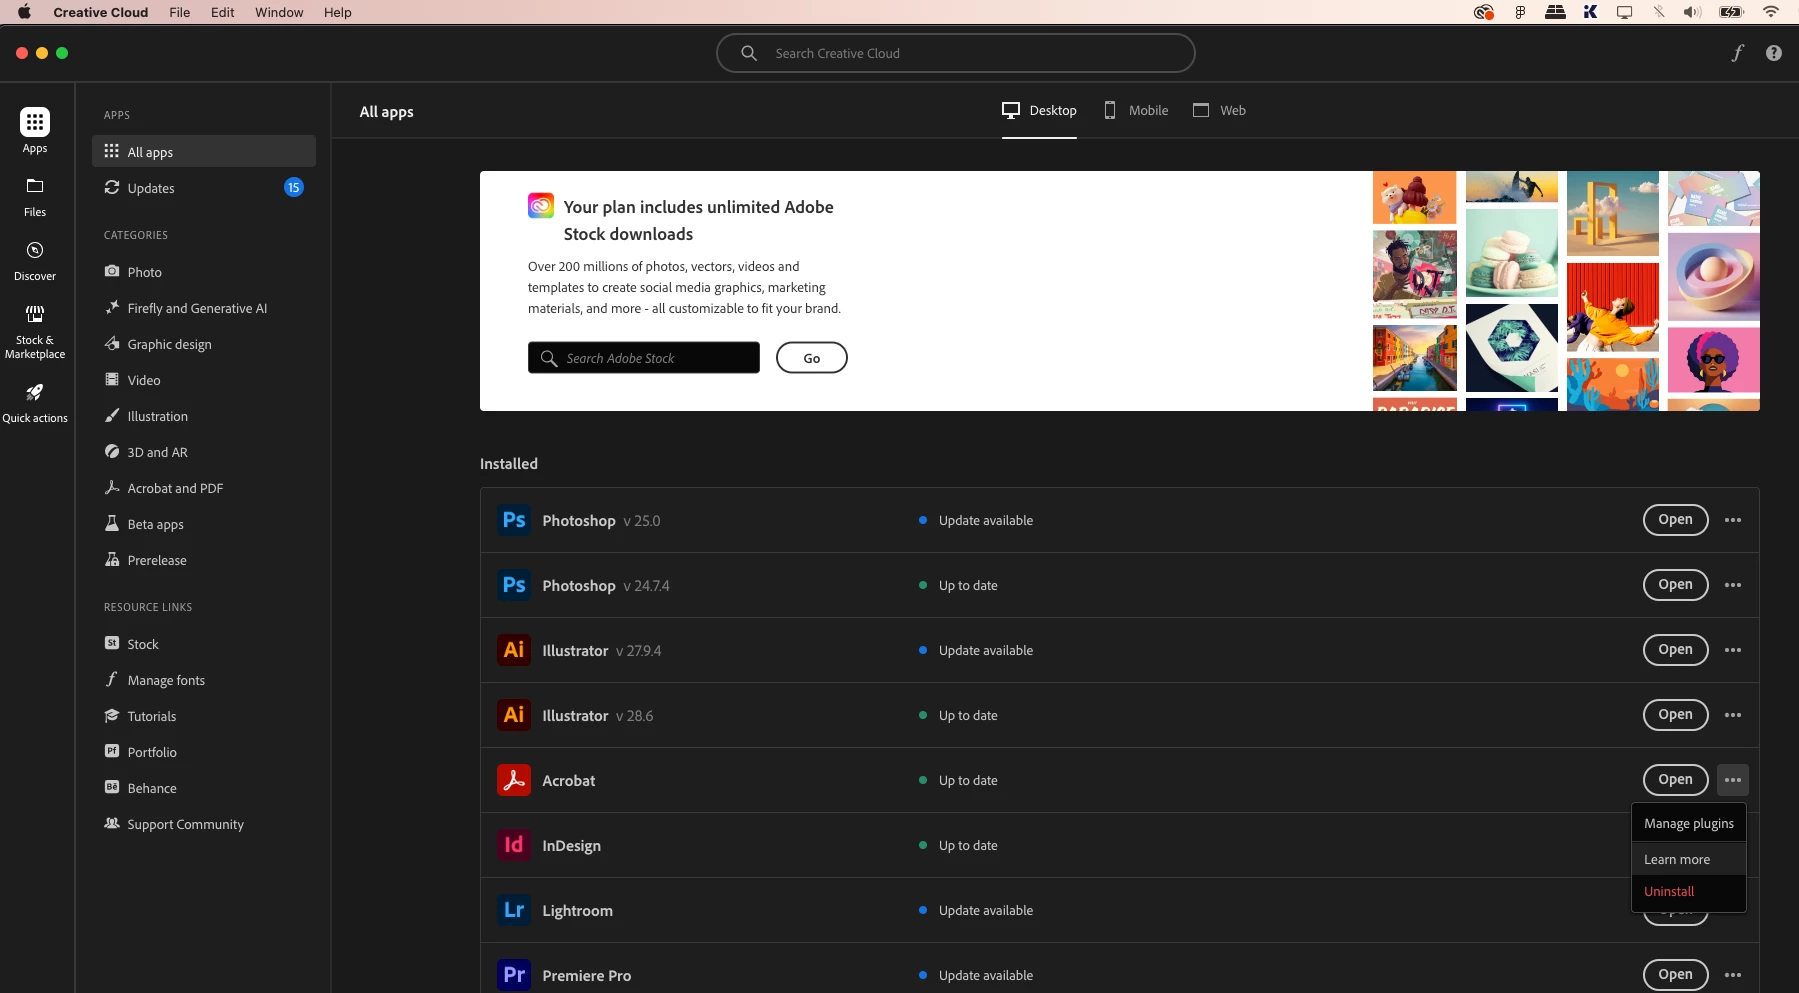Click the Illustrator v 27.9.4 app icon
The width and height of the screenshot is (1799, 993).
pos(514,650)
